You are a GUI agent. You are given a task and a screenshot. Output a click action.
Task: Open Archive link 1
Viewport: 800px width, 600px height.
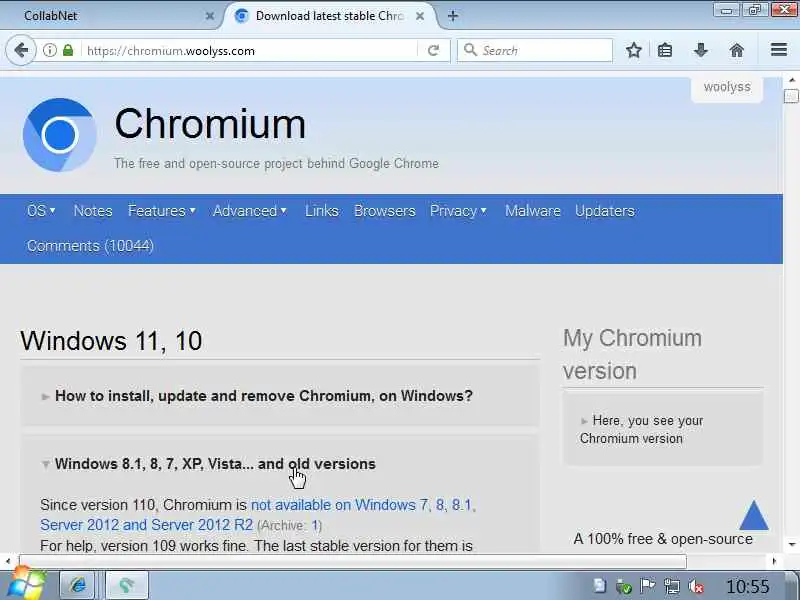pos(315,526)
